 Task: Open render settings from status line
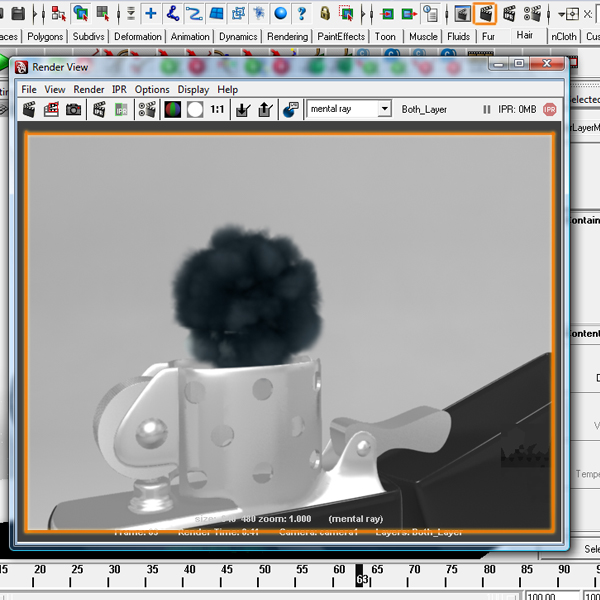pyautogui.click(x=532, y=14)
